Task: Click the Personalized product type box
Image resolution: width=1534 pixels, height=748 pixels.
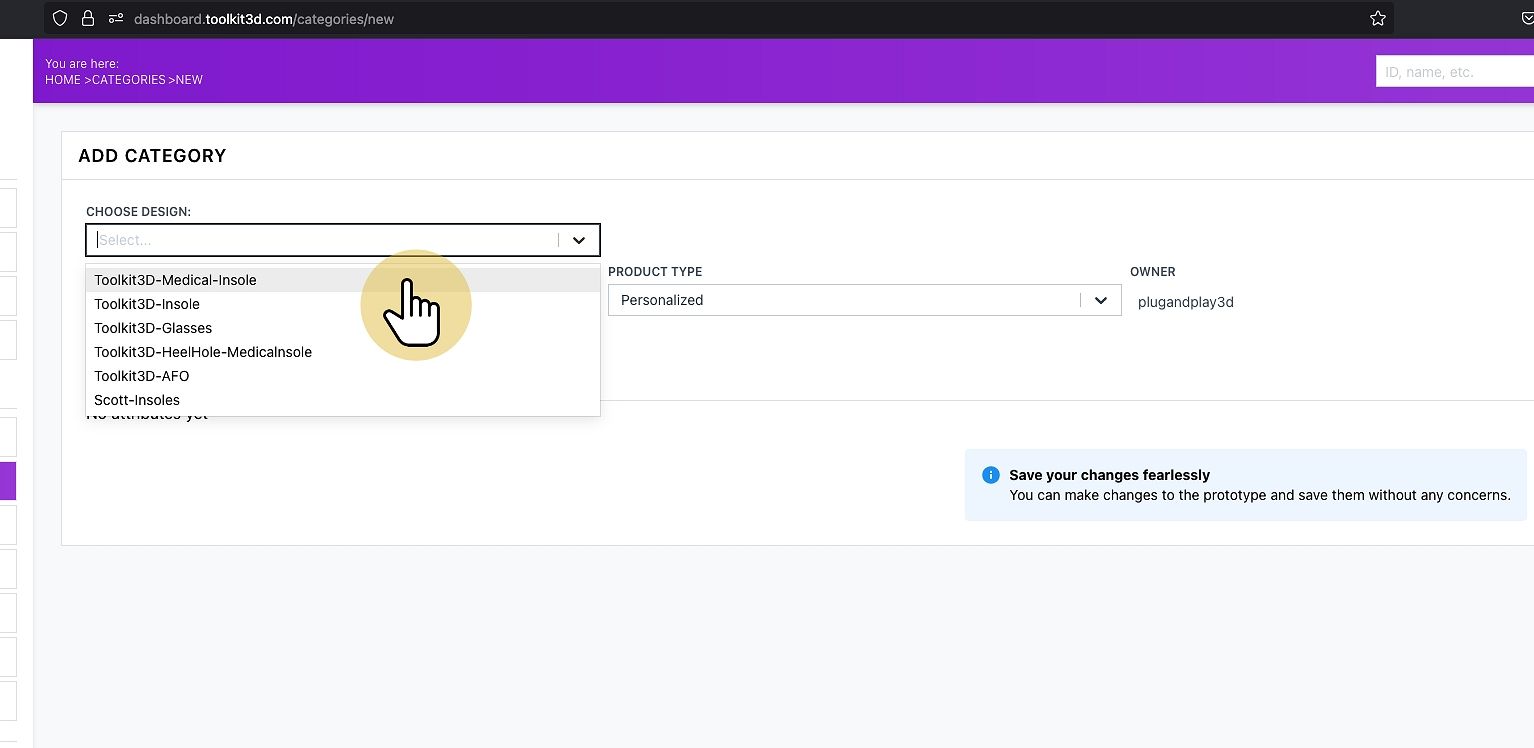Action: pyautogui.click(x=864, y=300)
